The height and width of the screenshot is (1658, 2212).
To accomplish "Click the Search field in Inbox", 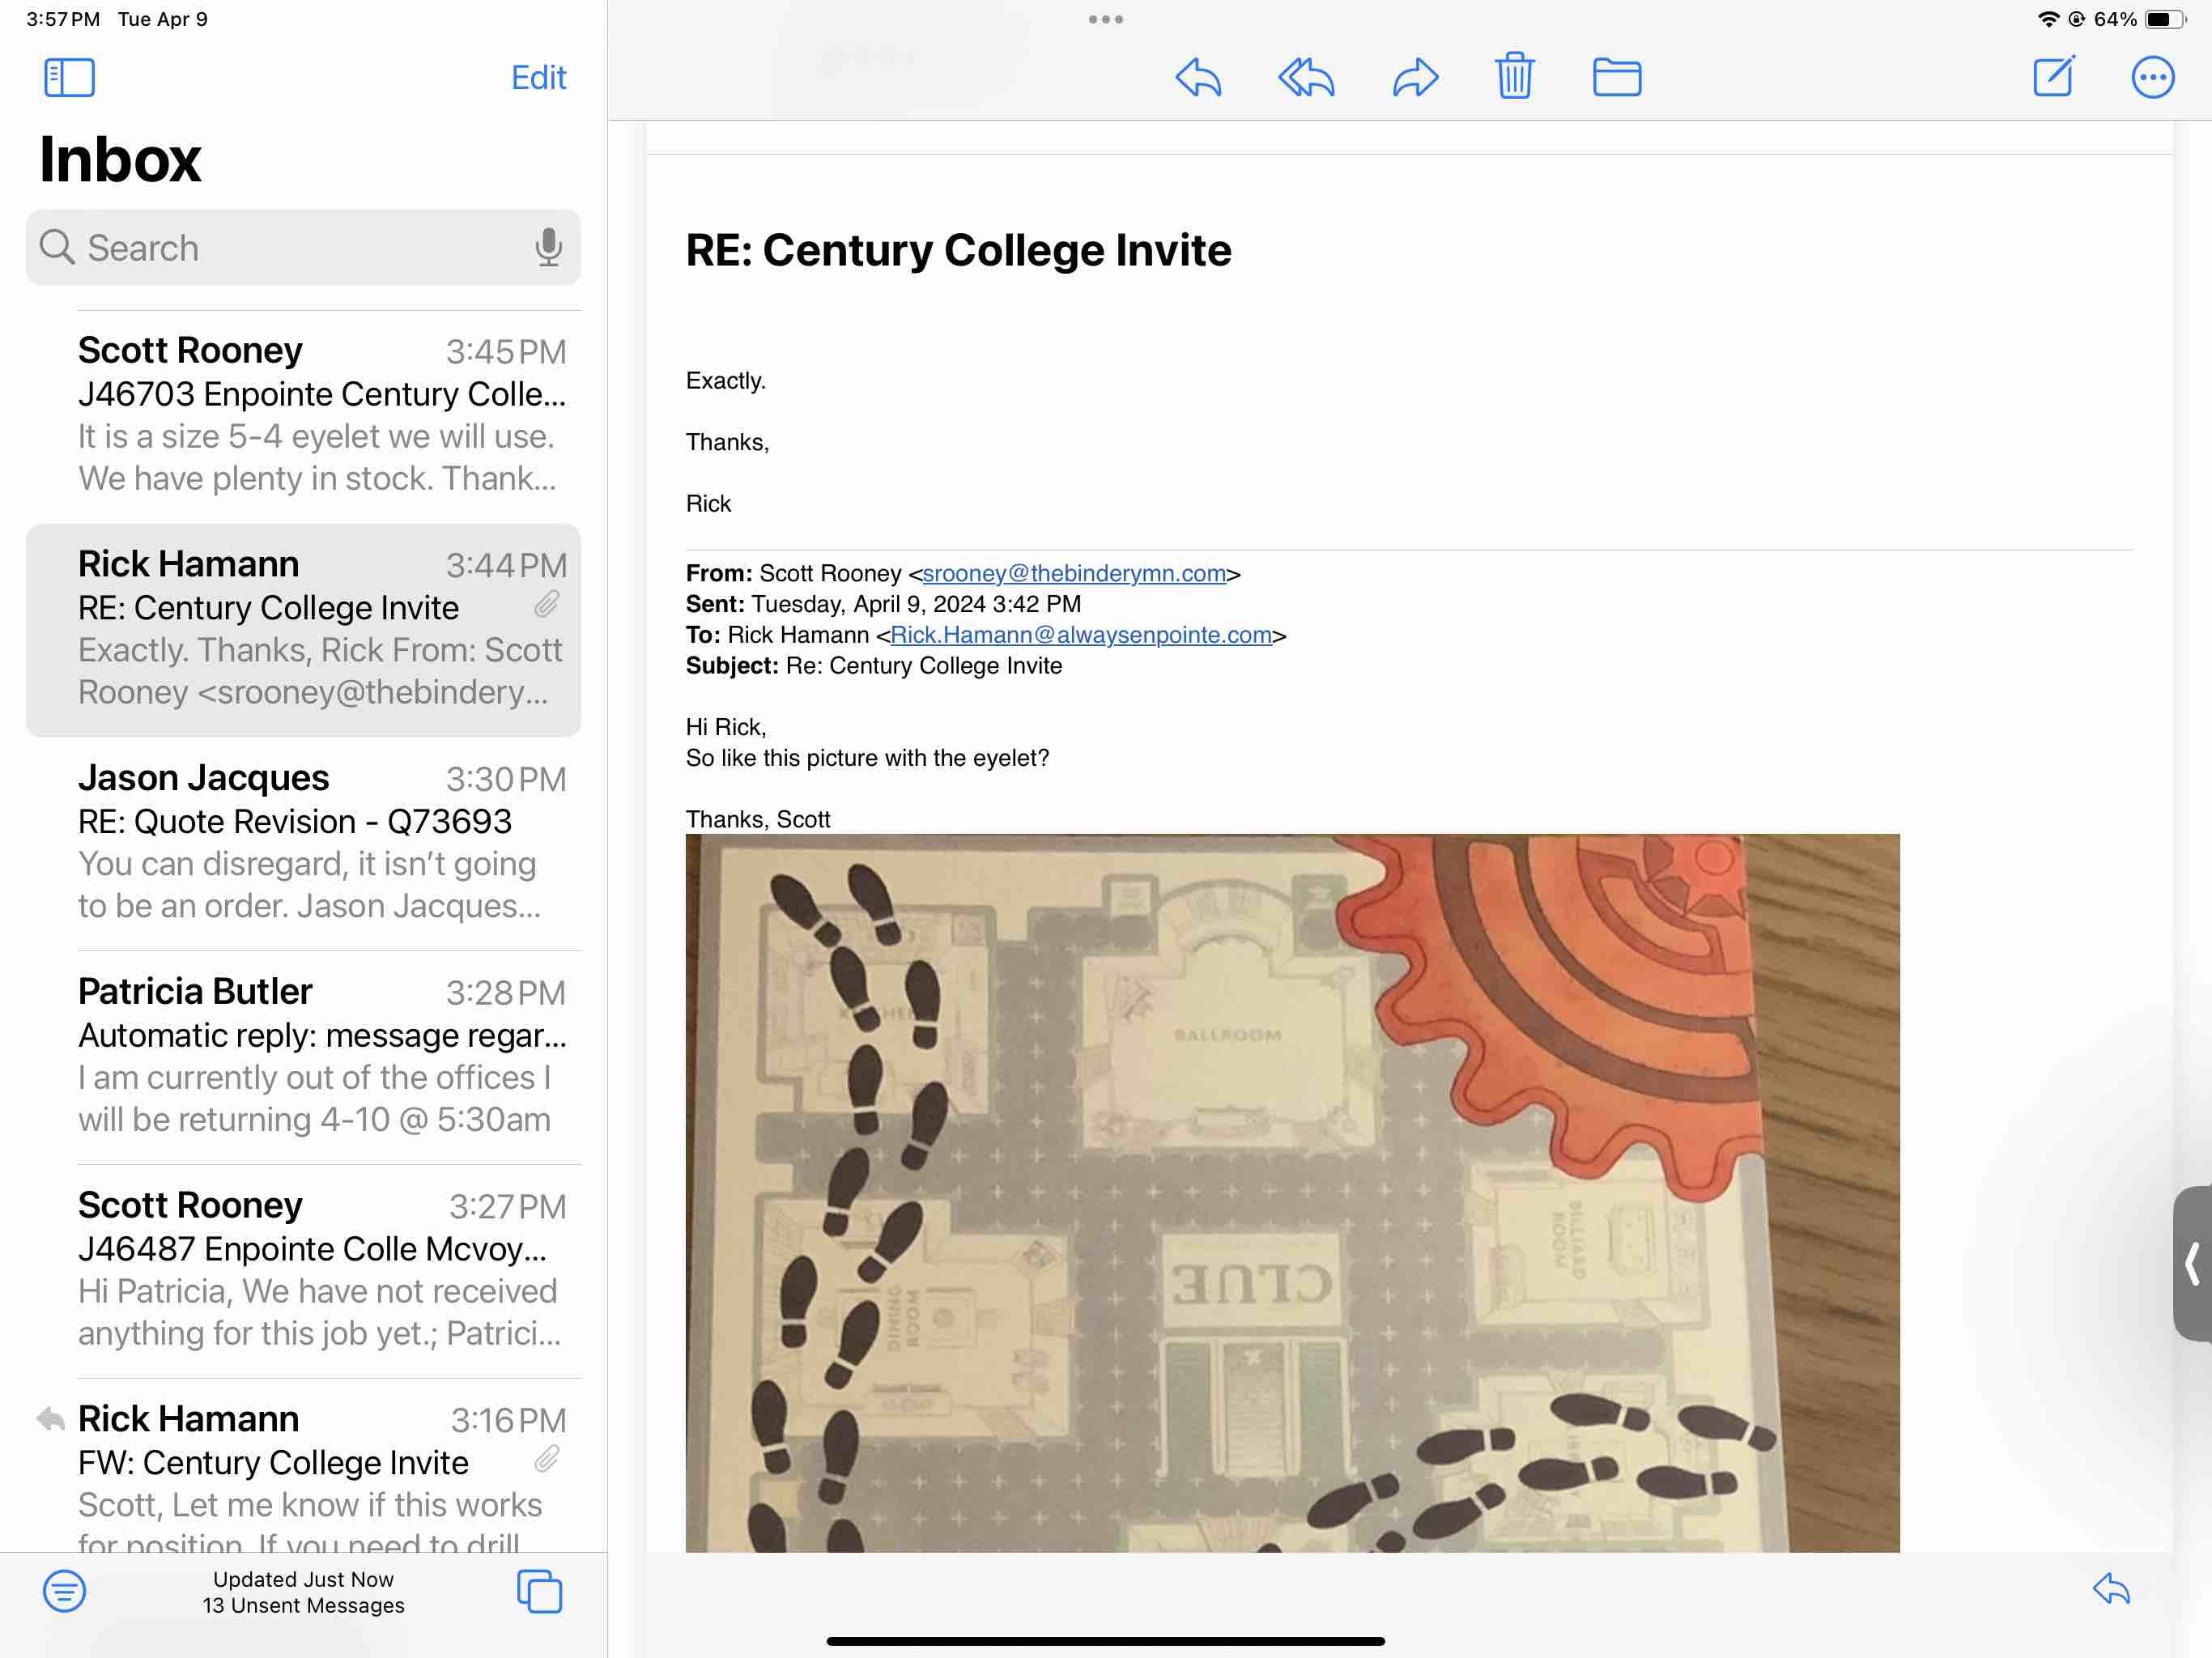I will [x=290, y=247].
